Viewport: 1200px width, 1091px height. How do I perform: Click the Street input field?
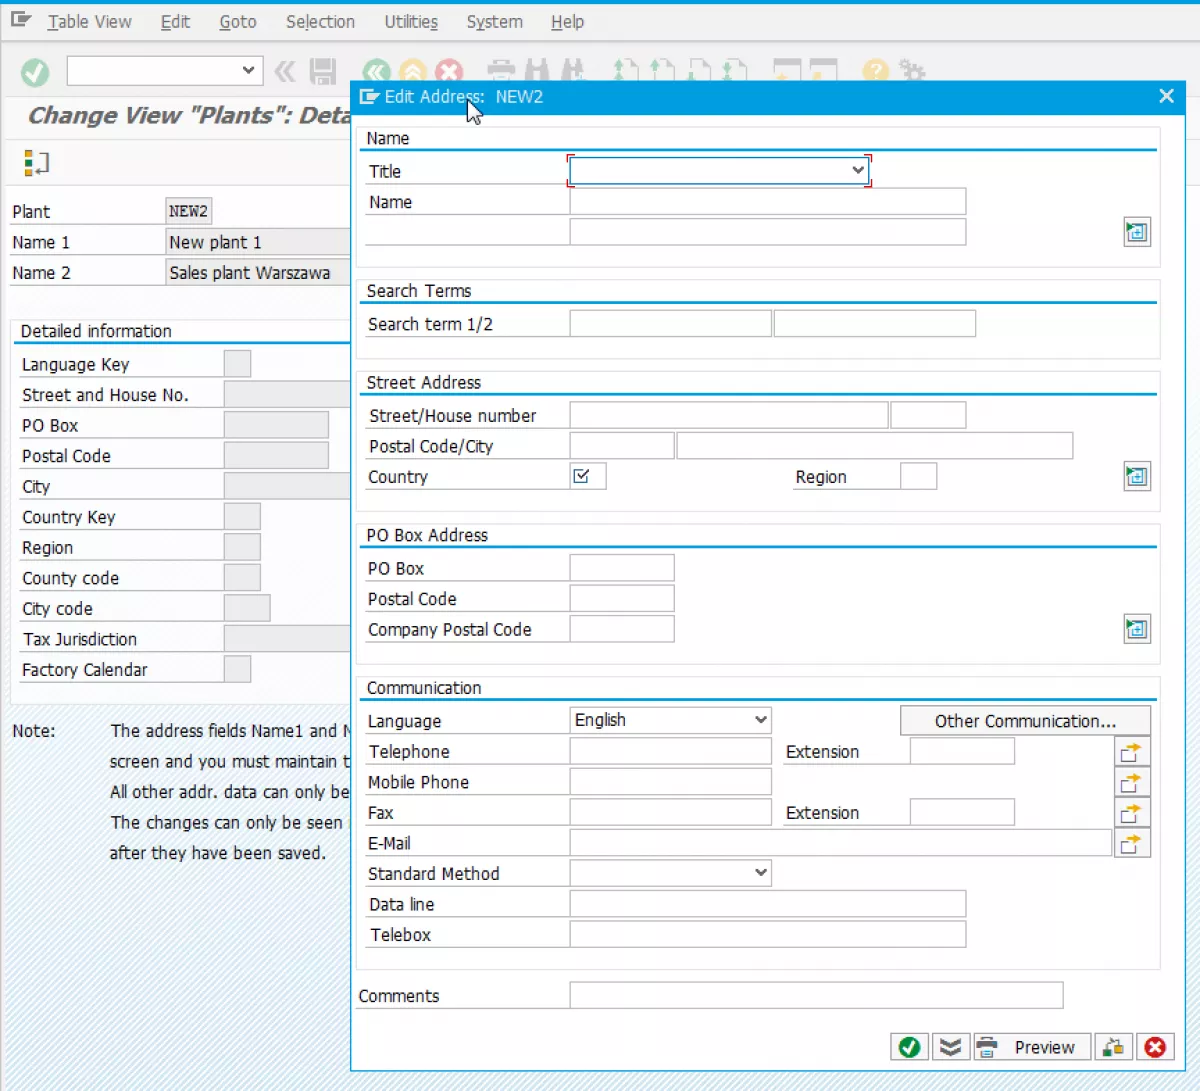tap(729, 415)
